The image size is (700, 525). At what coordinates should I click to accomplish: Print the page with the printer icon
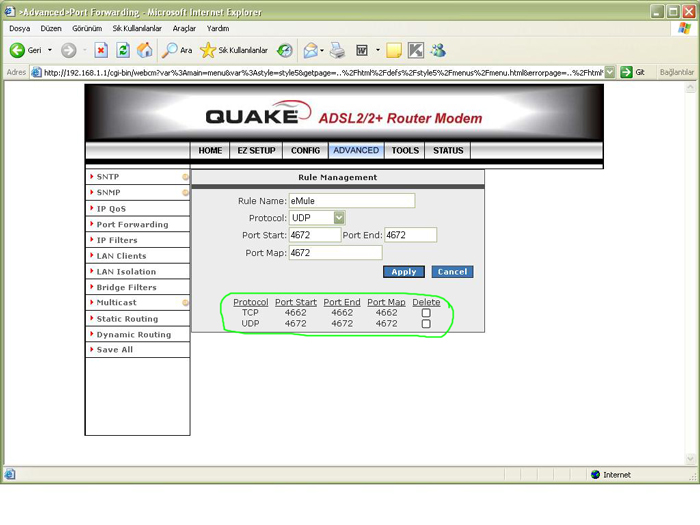338,50
